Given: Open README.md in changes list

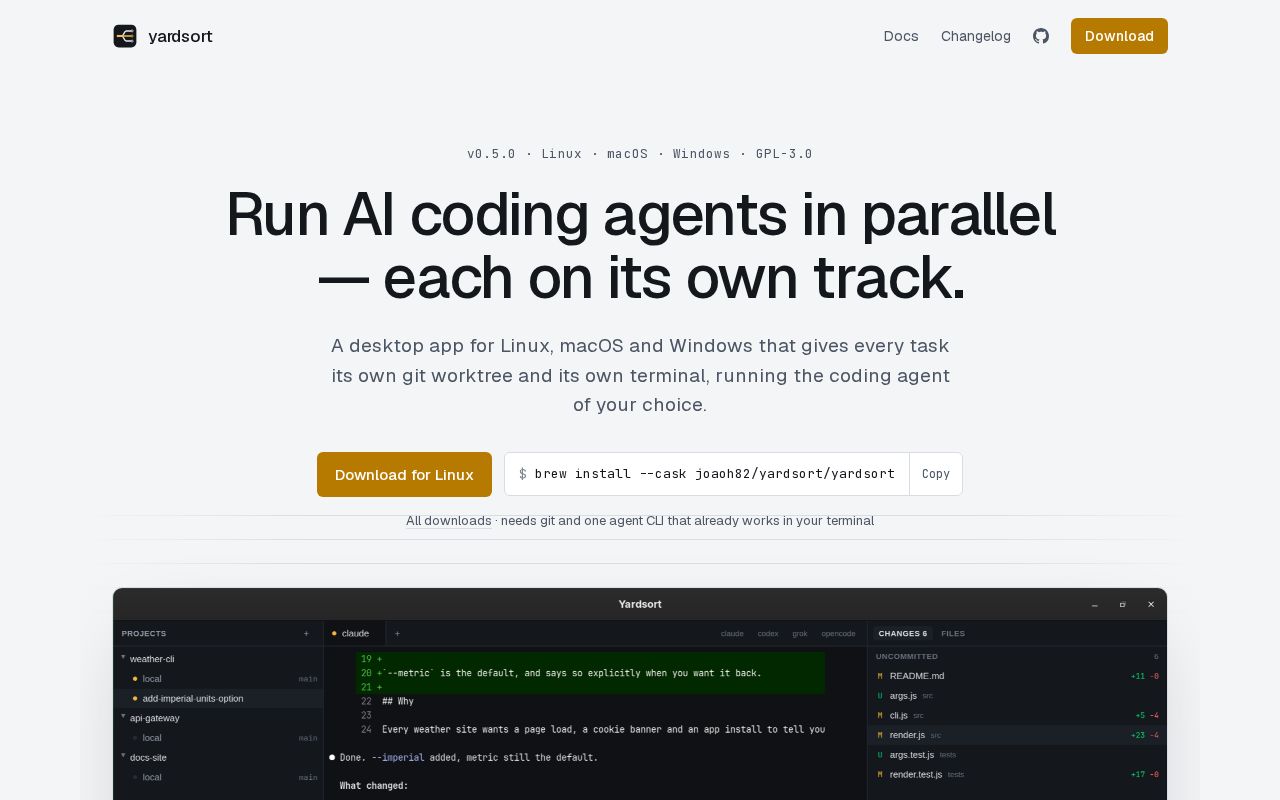Looking at the screenshot, I should [1017, 676].
